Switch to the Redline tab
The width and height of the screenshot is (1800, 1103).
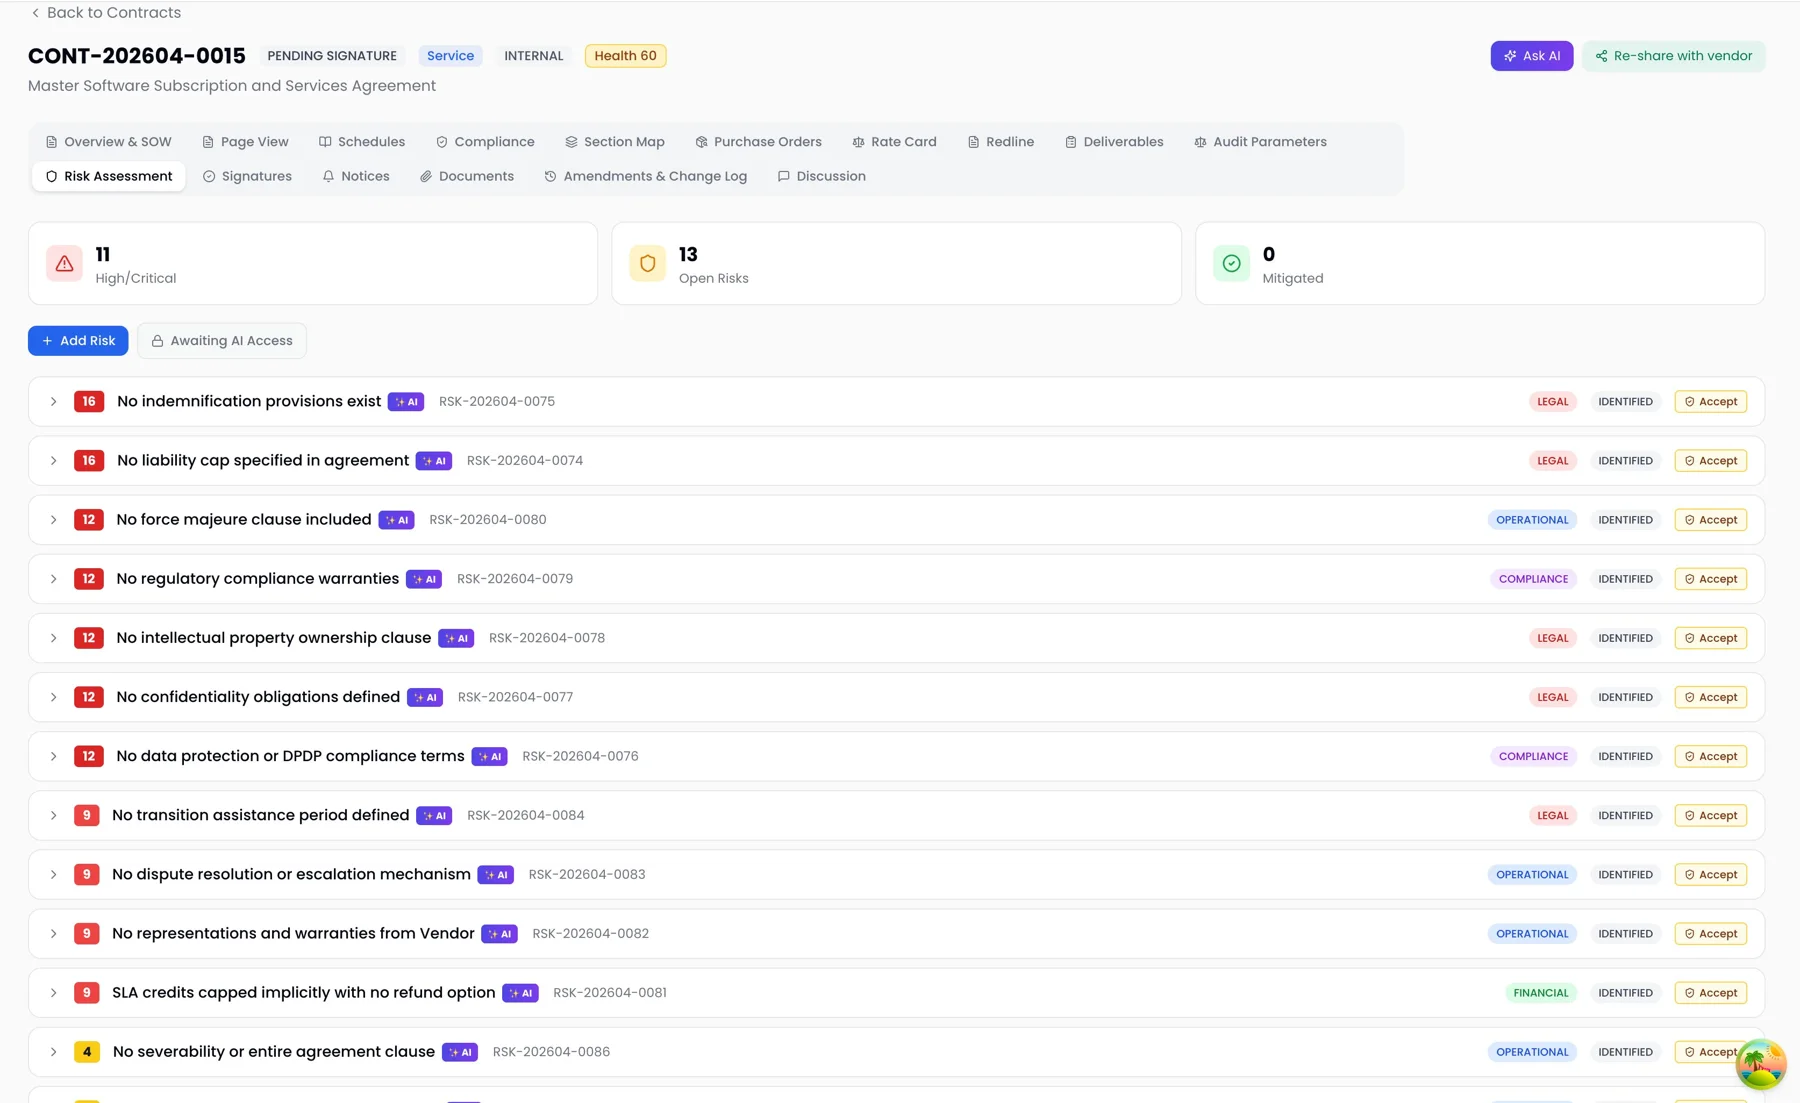tap(1000, 142)
